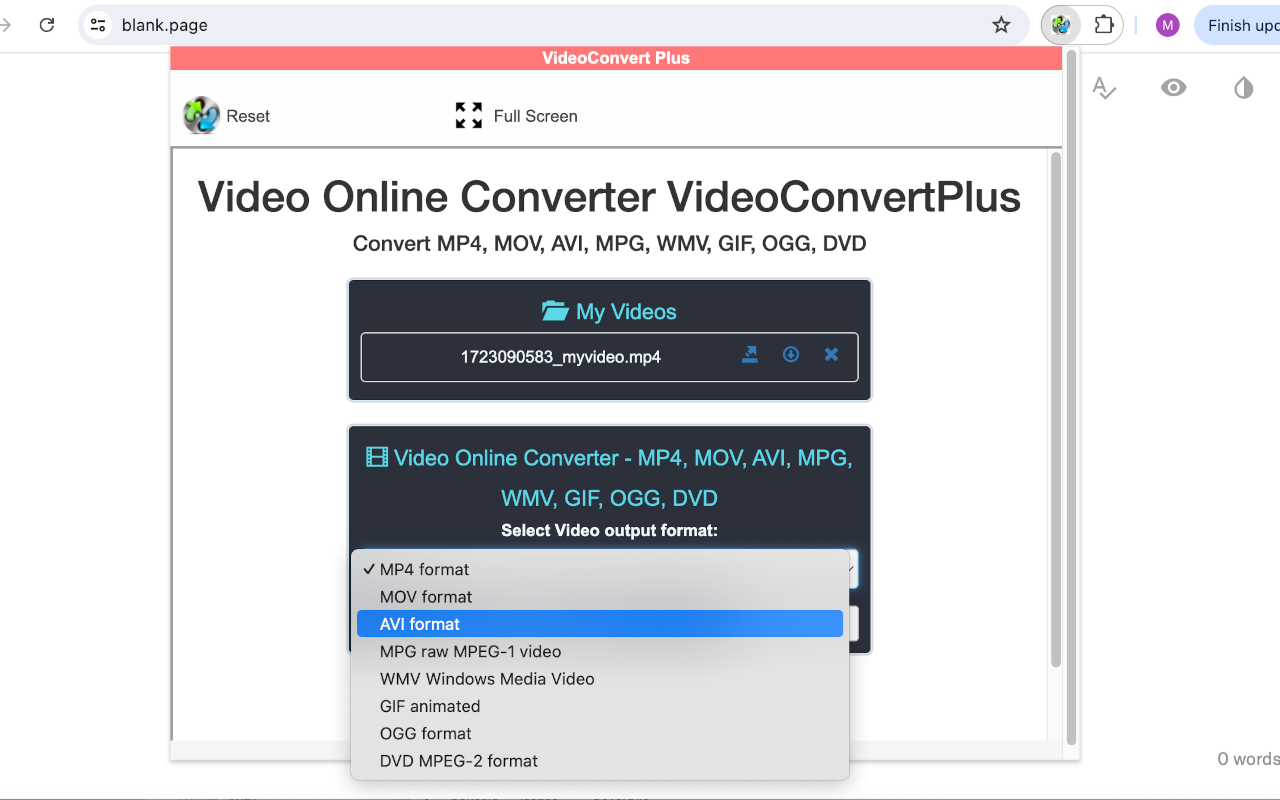Pick MPG raw MPEG-1 video option
The image size is (1280, 800).
600,651
